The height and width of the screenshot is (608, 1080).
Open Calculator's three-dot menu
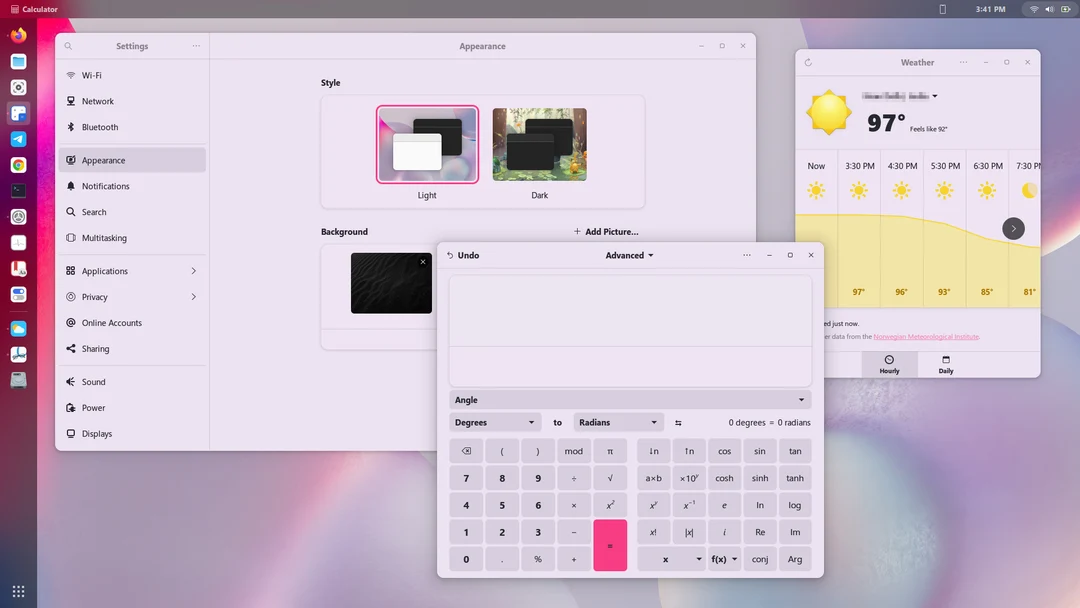(747, 255)
